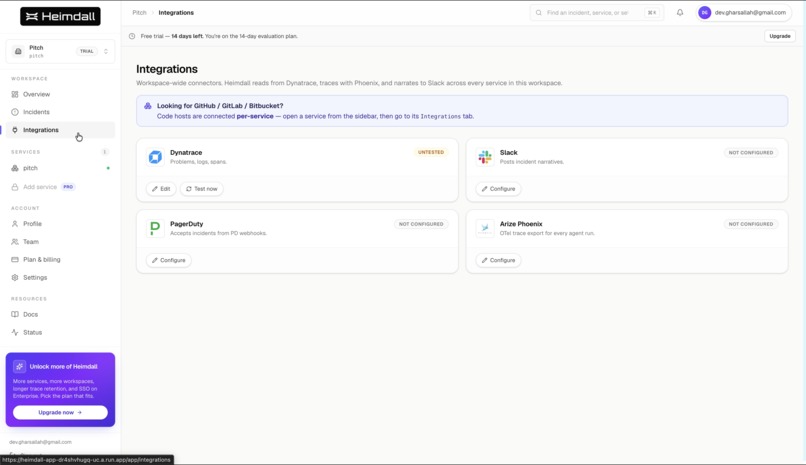Open Profile in account section

(60, 224)
